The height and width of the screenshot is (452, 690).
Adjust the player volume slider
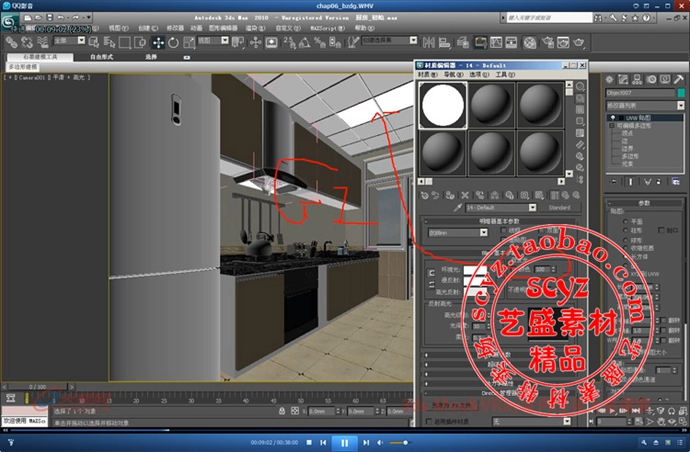click(399, 442)
